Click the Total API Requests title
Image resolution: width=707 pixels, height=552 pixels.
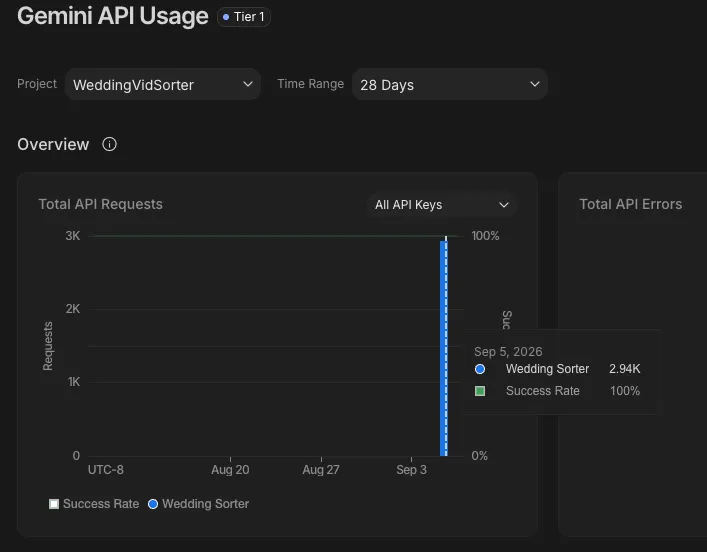tap(101, 204)
